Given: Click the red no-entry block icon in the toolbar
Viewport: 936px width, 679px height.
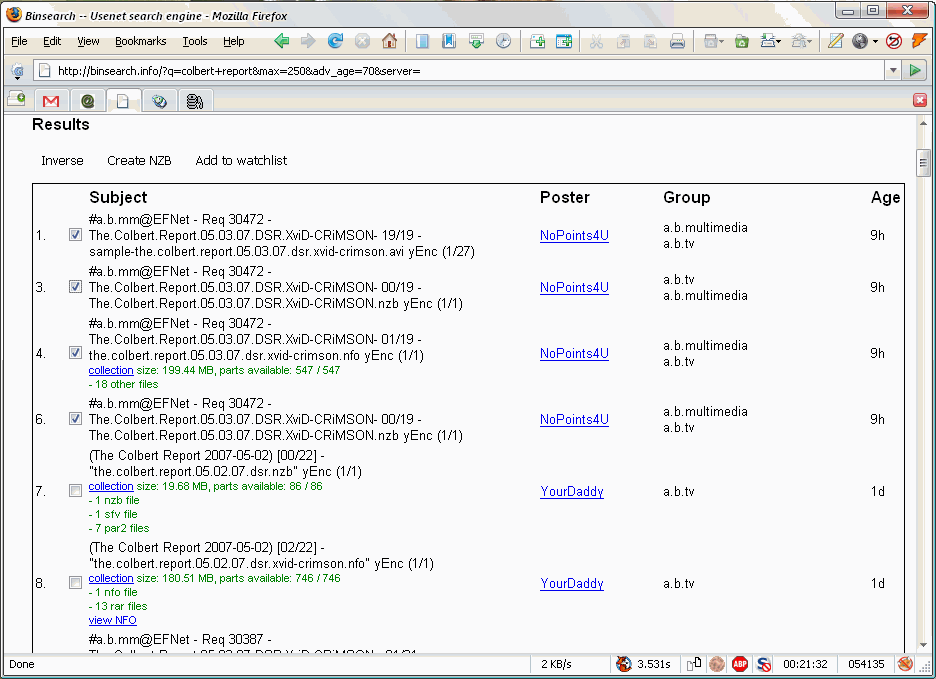Looking at the screenshot, I should tap(894, 41).
